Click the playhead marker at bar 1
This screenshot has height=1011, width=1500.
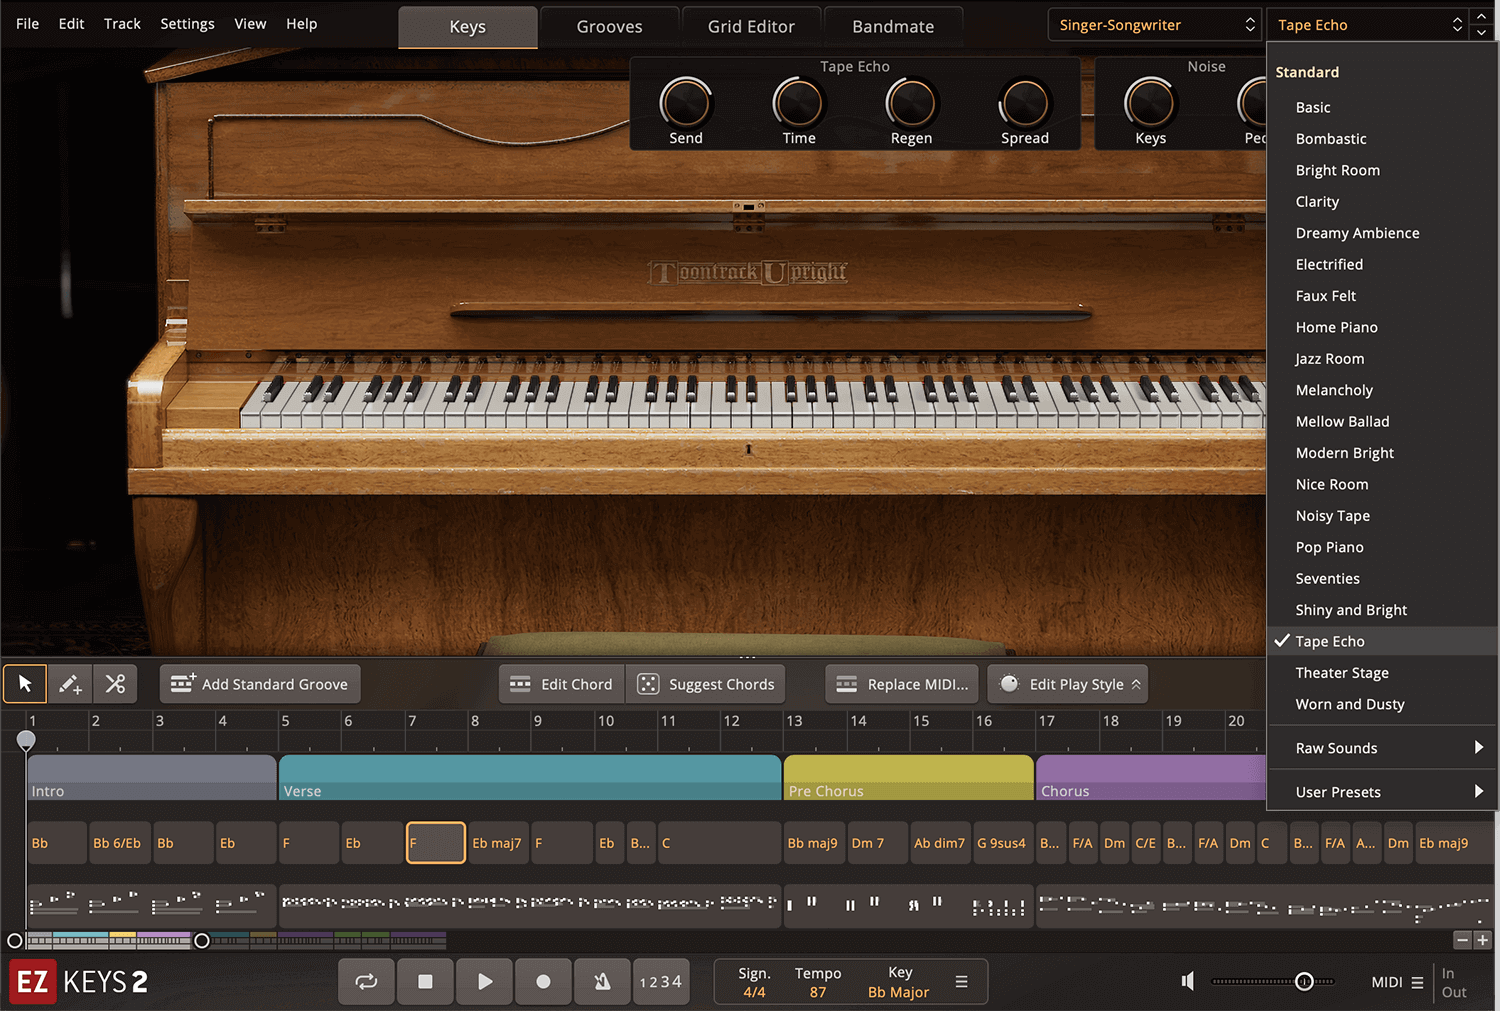[26, 740]
